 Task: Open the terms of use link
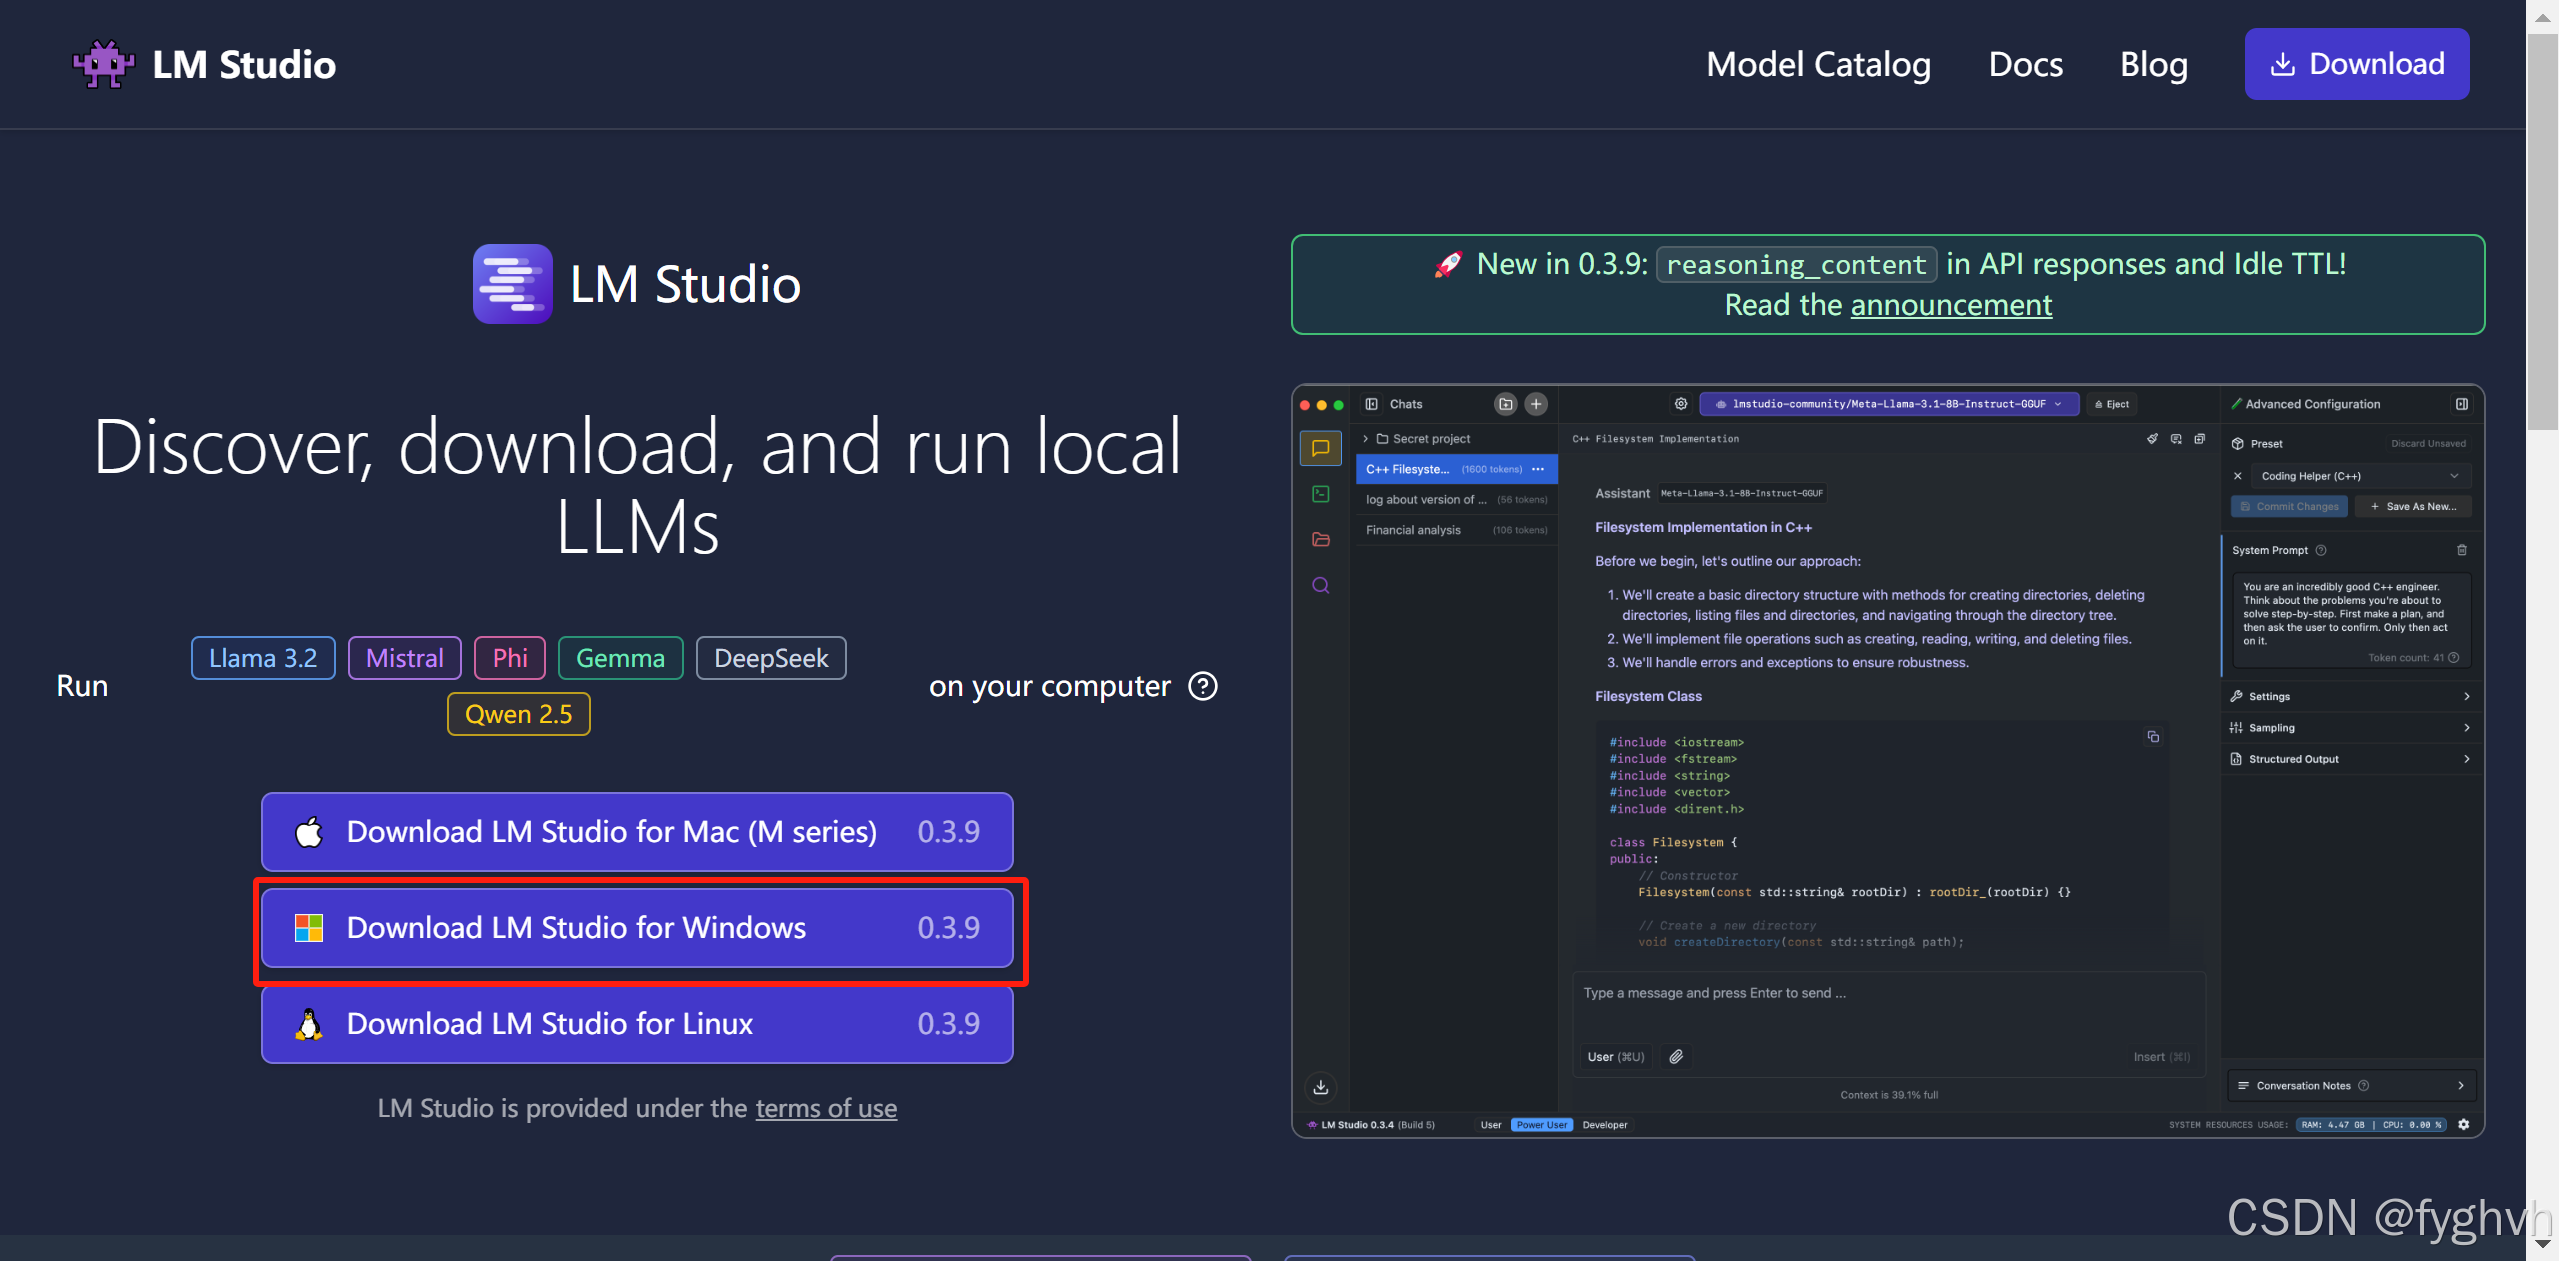pyautogui.click(x=825, y=1108)
